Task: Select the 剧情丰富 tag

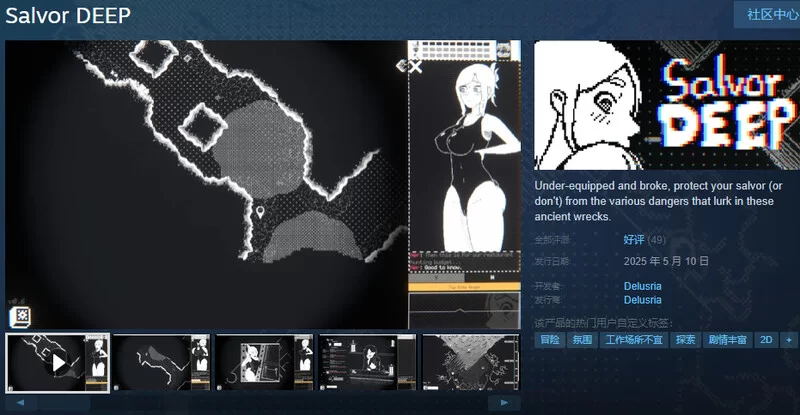Action: pos(728,340)
